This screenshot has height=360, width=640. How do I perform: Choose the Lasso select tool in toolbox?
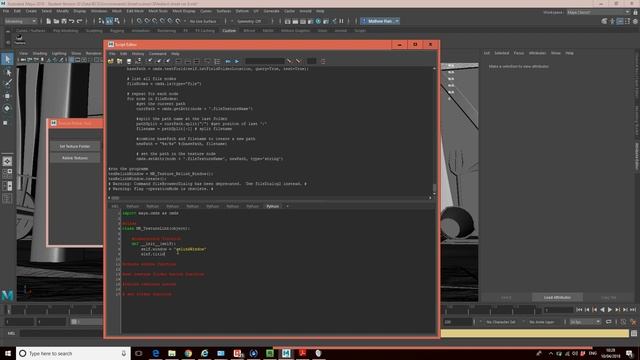coord(7,72)
